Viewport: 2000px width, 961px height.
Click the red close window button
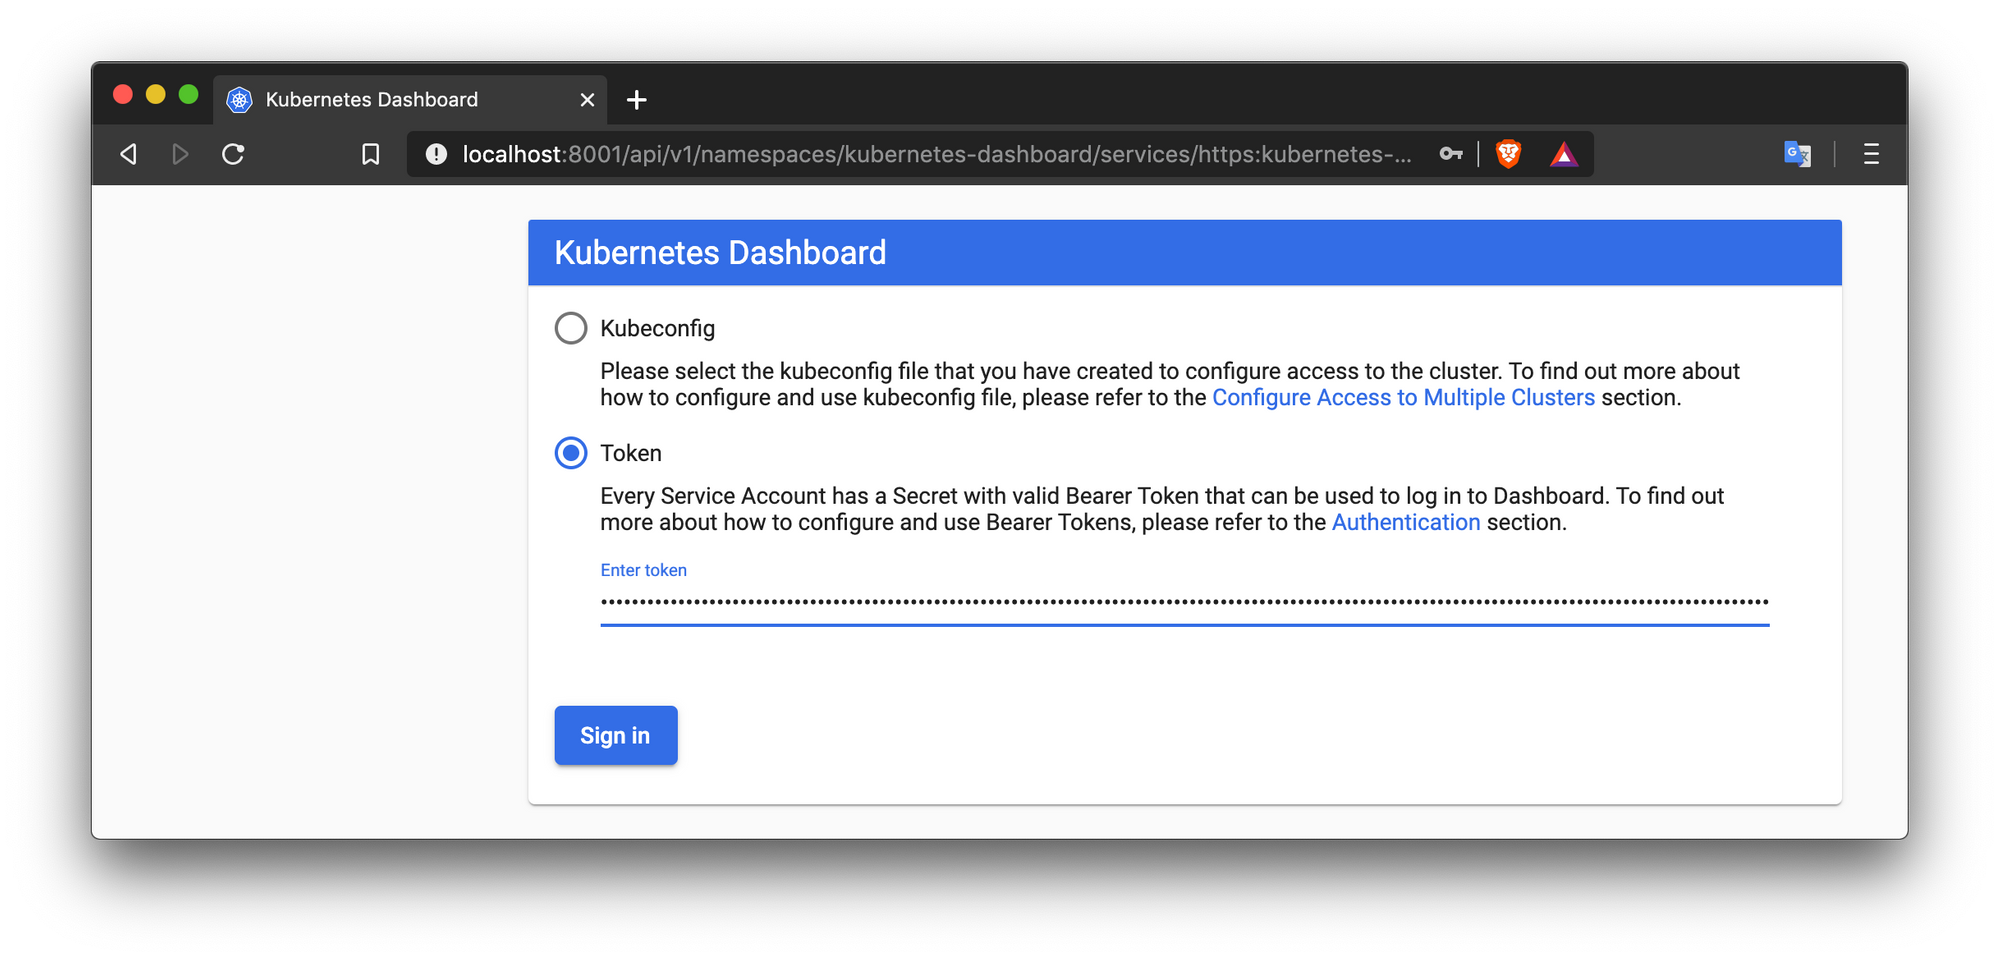(x=123, y=95)
